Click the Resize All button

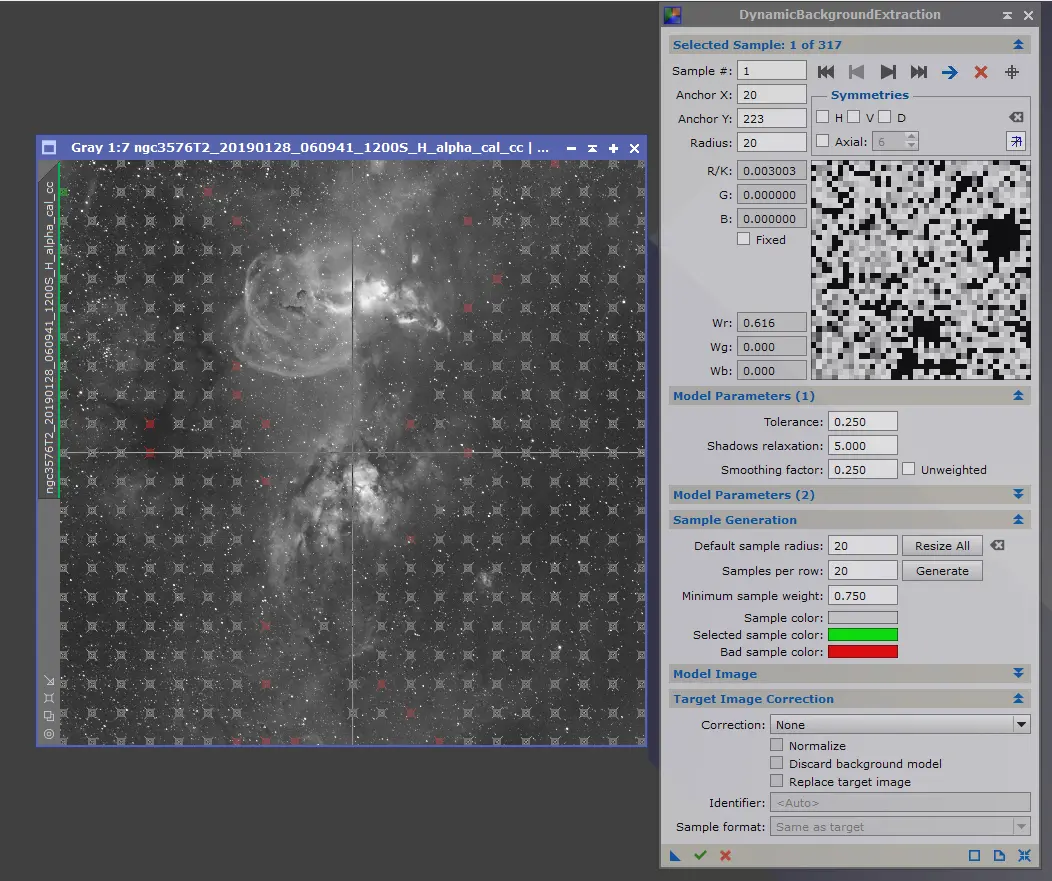pyautogui.click(x=942, y=546)
